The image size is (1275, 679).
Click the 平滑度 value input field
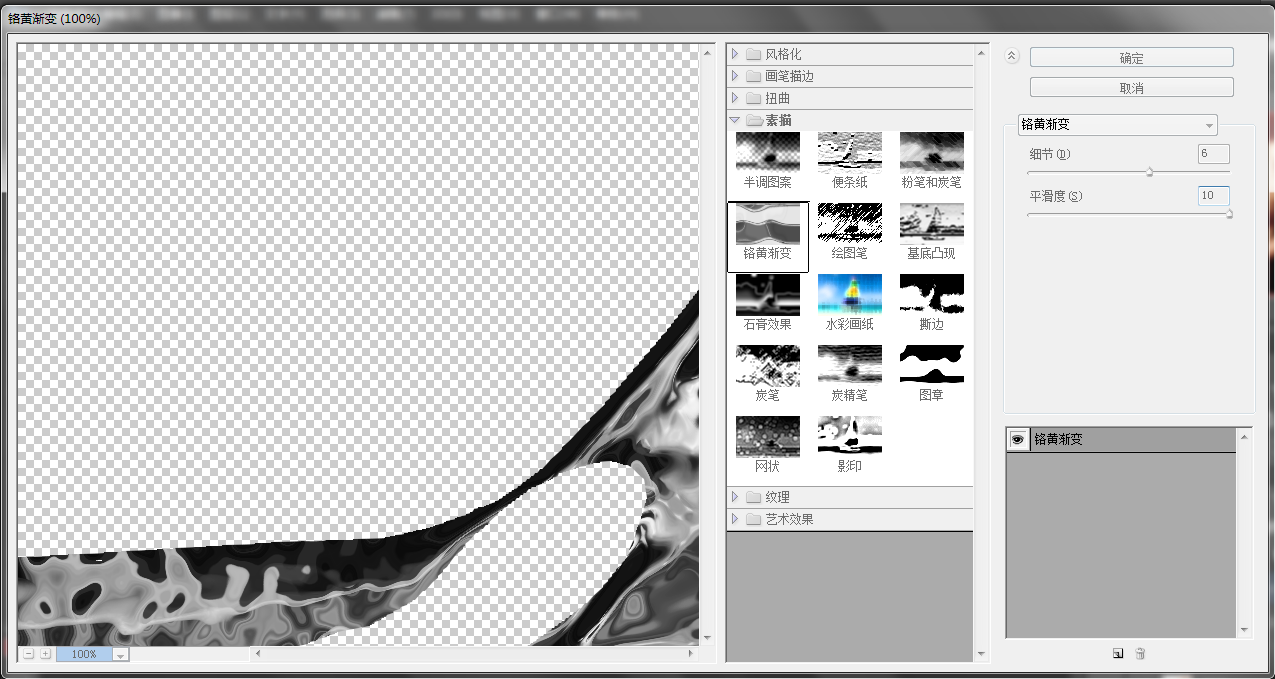tap(1213, 195)
